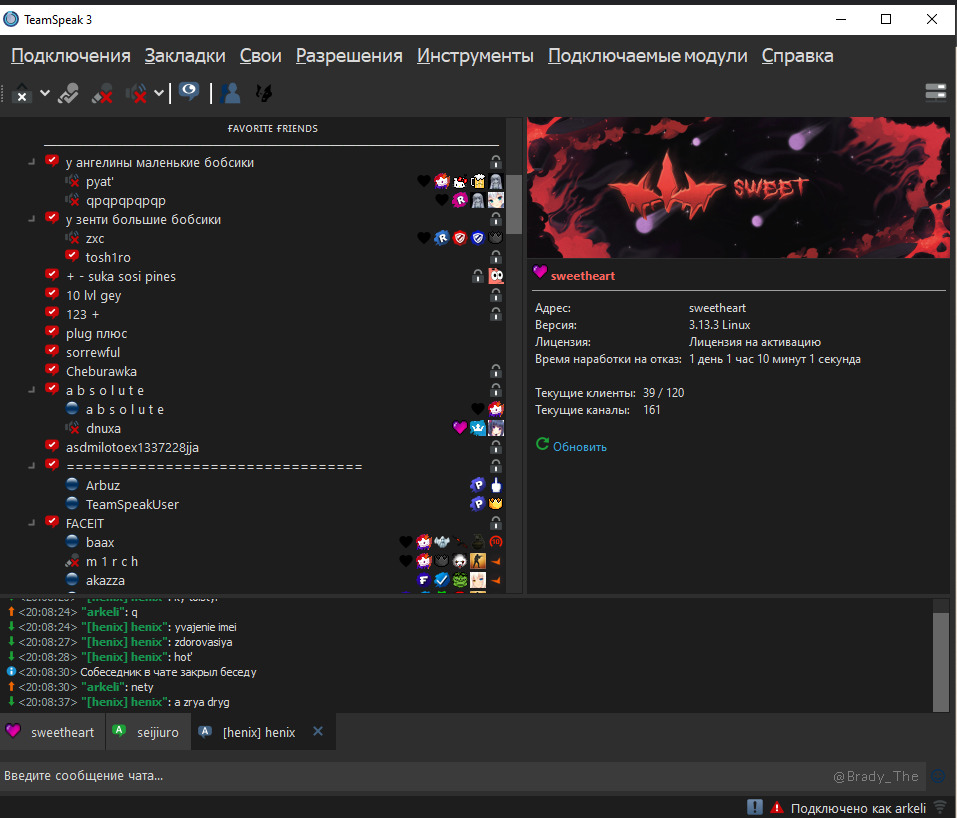Open the away status dropdown arrow
Image resolution: width=957 pixels, height=818 pixels.
tap(45, 94)
